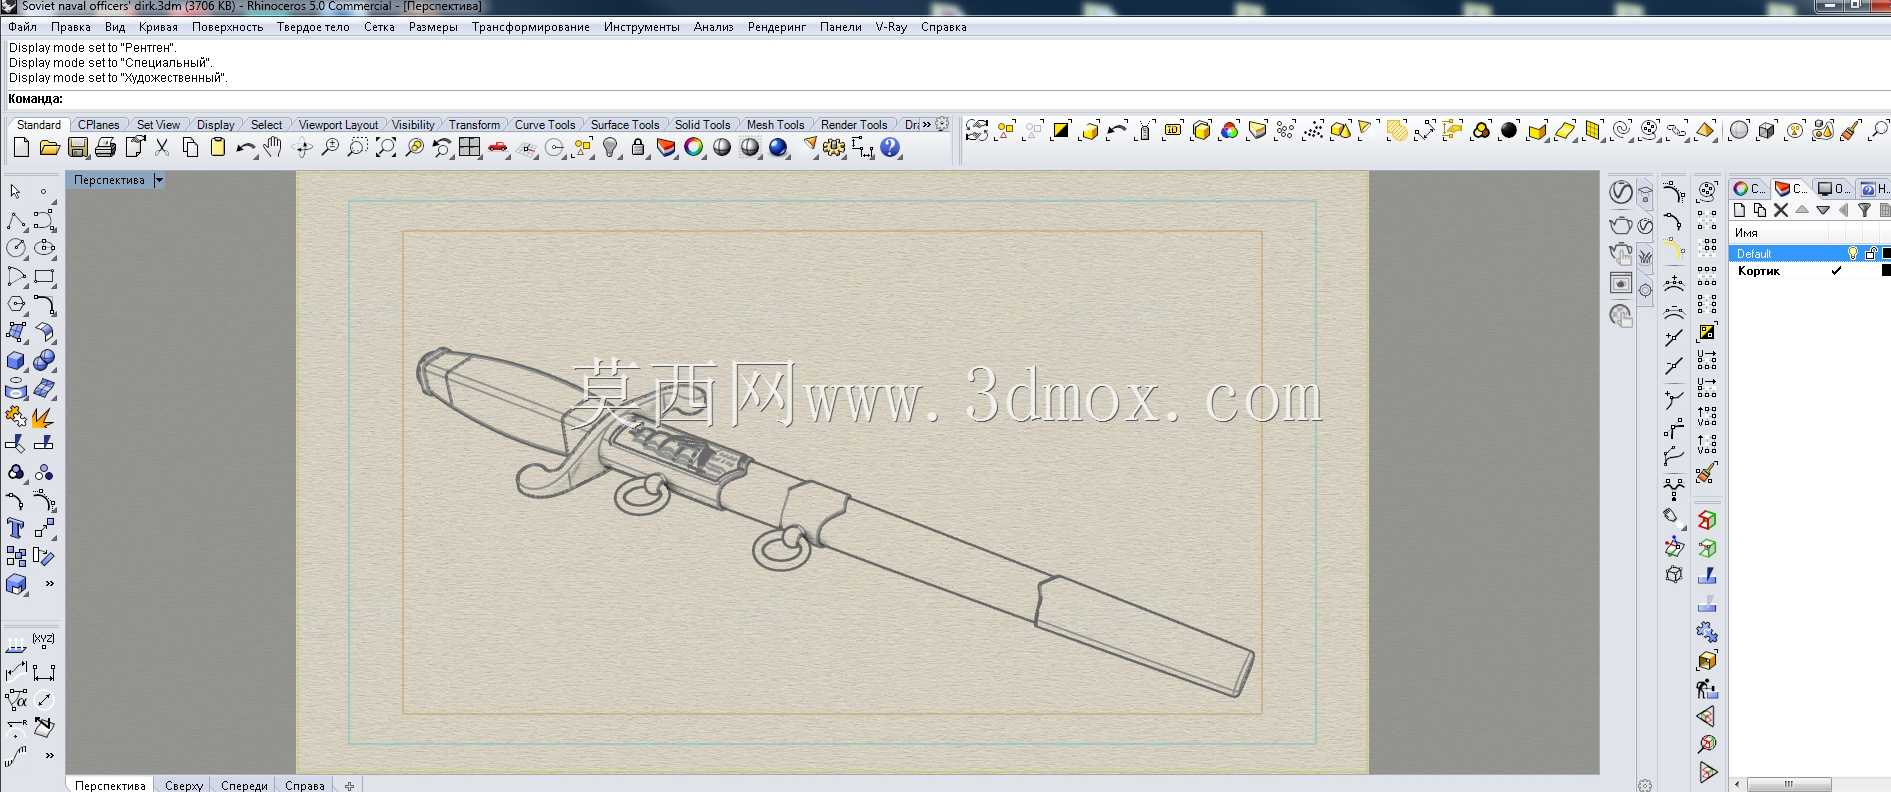
Task: Switch to the Справа viewport tab
Action: pyautogui.click(x=305, y=786)
